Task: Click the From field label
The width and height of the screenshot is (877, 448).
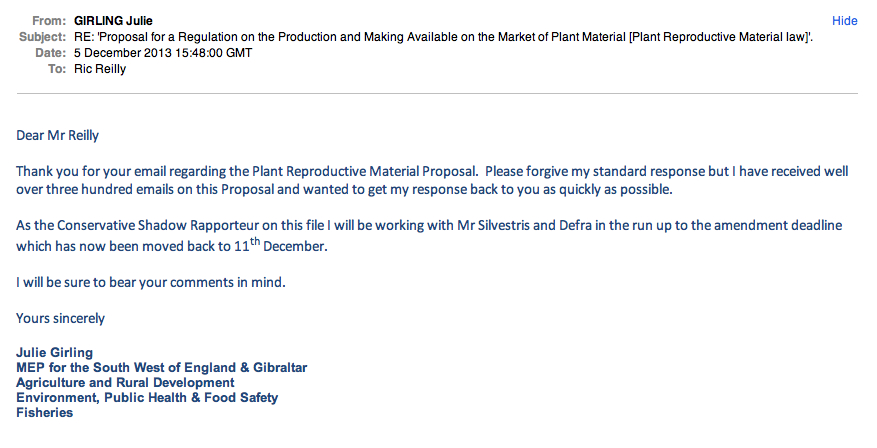Action: coord(49,21)
